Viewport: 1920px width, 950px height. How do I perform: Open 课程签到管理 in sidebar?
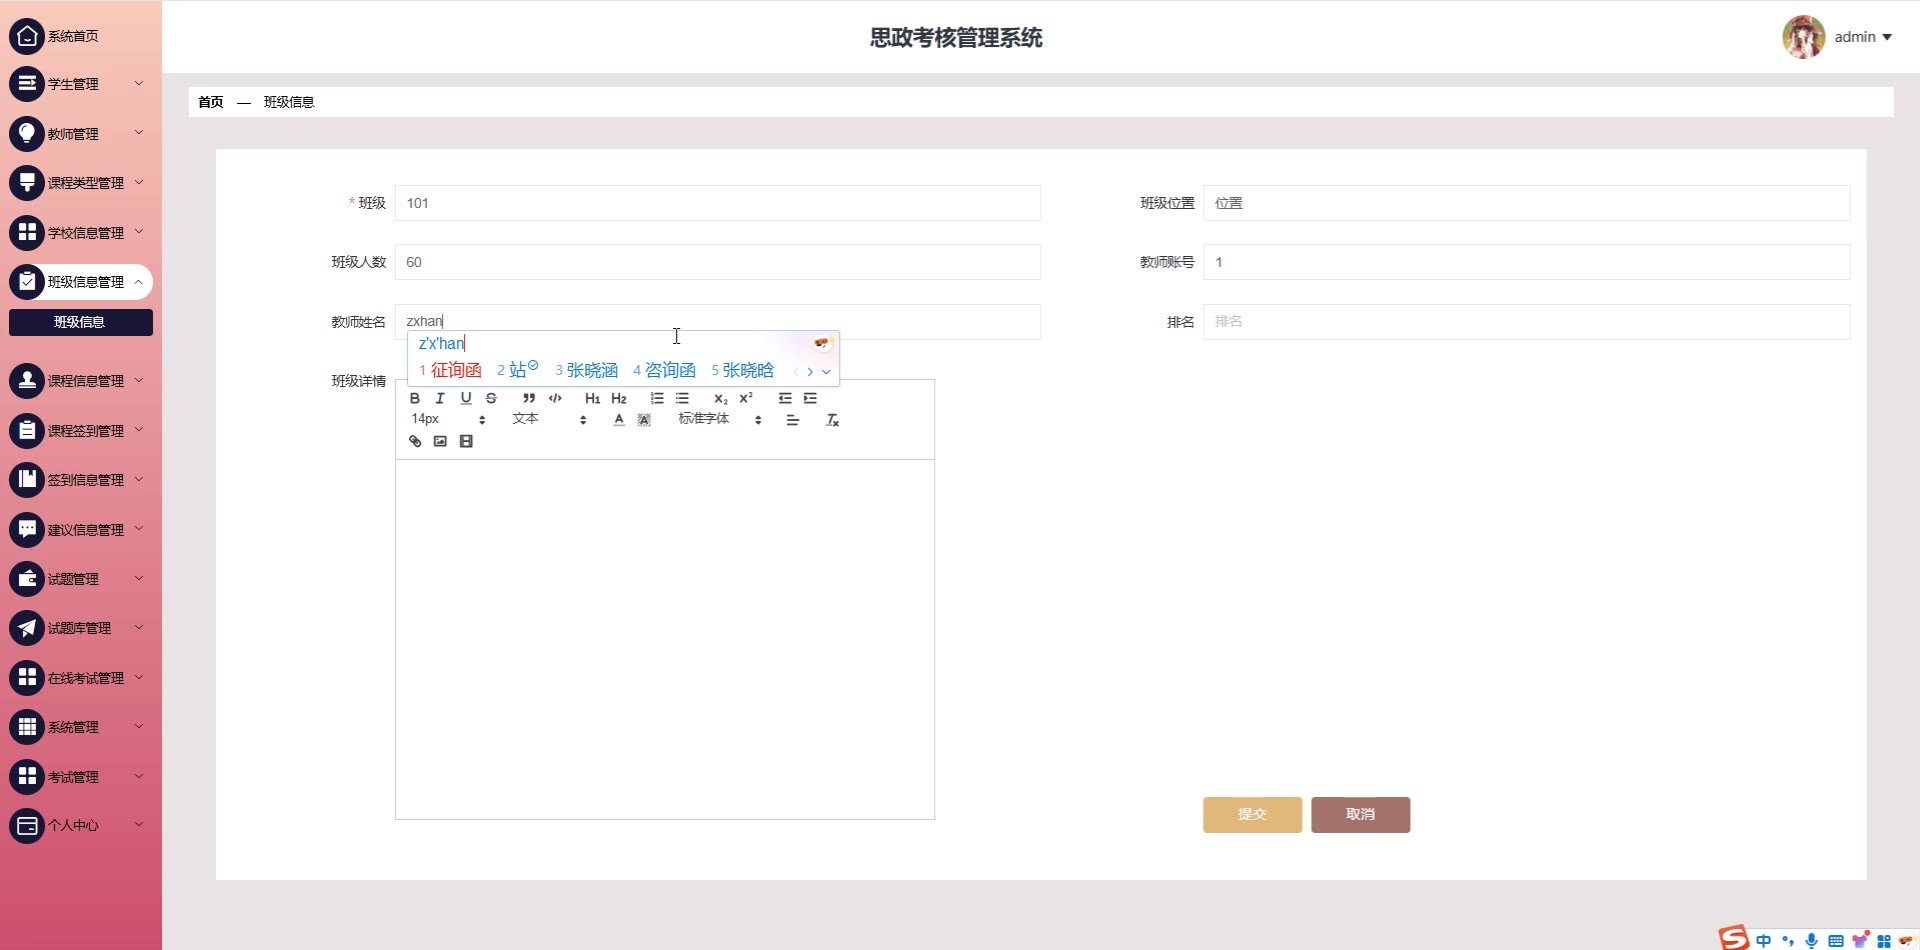click(x=80, y=430)
